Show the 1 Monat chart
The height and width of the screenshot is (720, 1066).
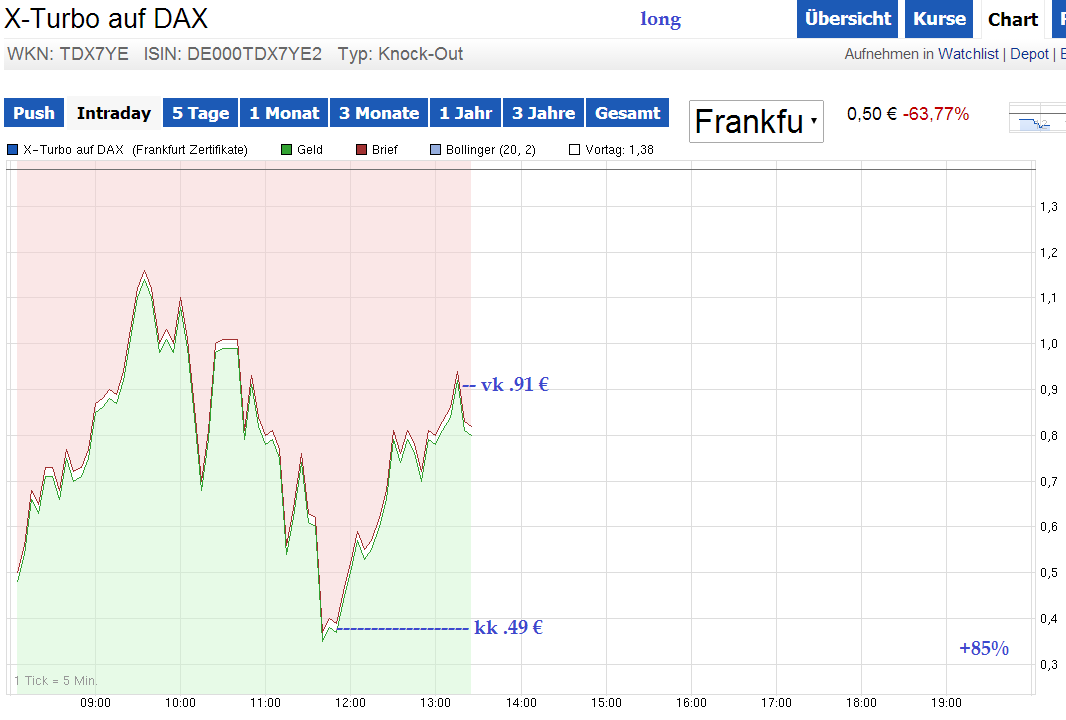(x=284, y=113)
